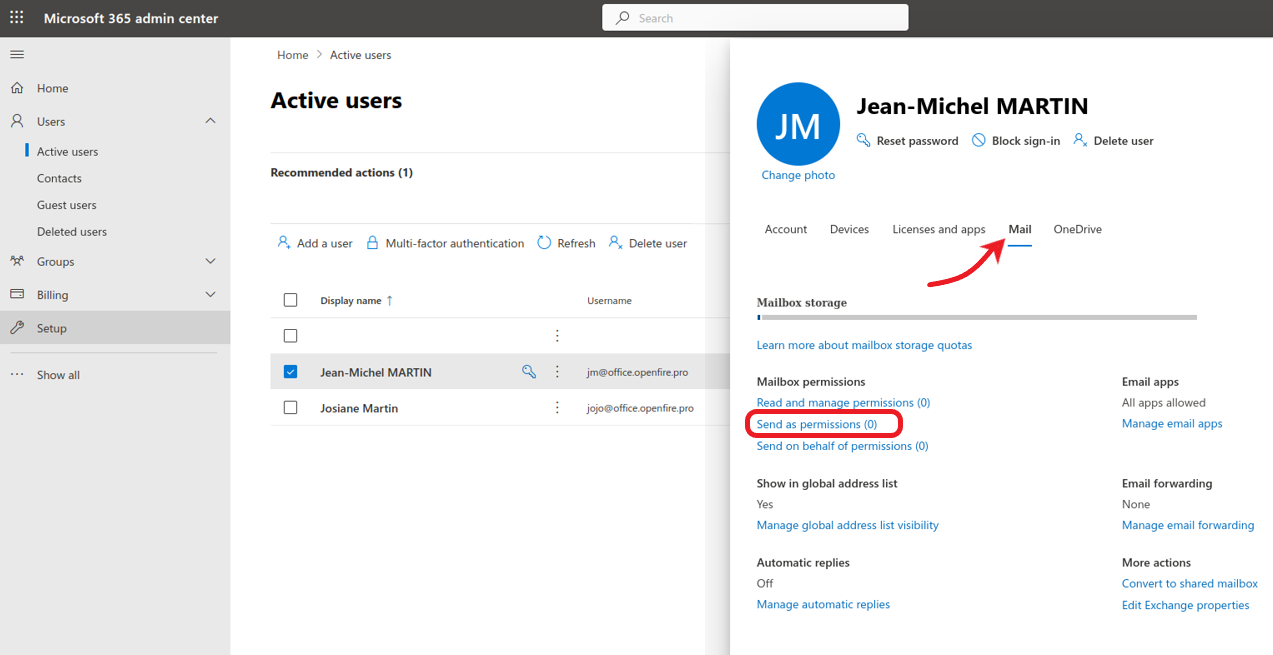The width and height of the screenshot is (1273, 655).
Task: Open the Licenses and apps tab
Action: pyautogui.click(x=939, y=229)
